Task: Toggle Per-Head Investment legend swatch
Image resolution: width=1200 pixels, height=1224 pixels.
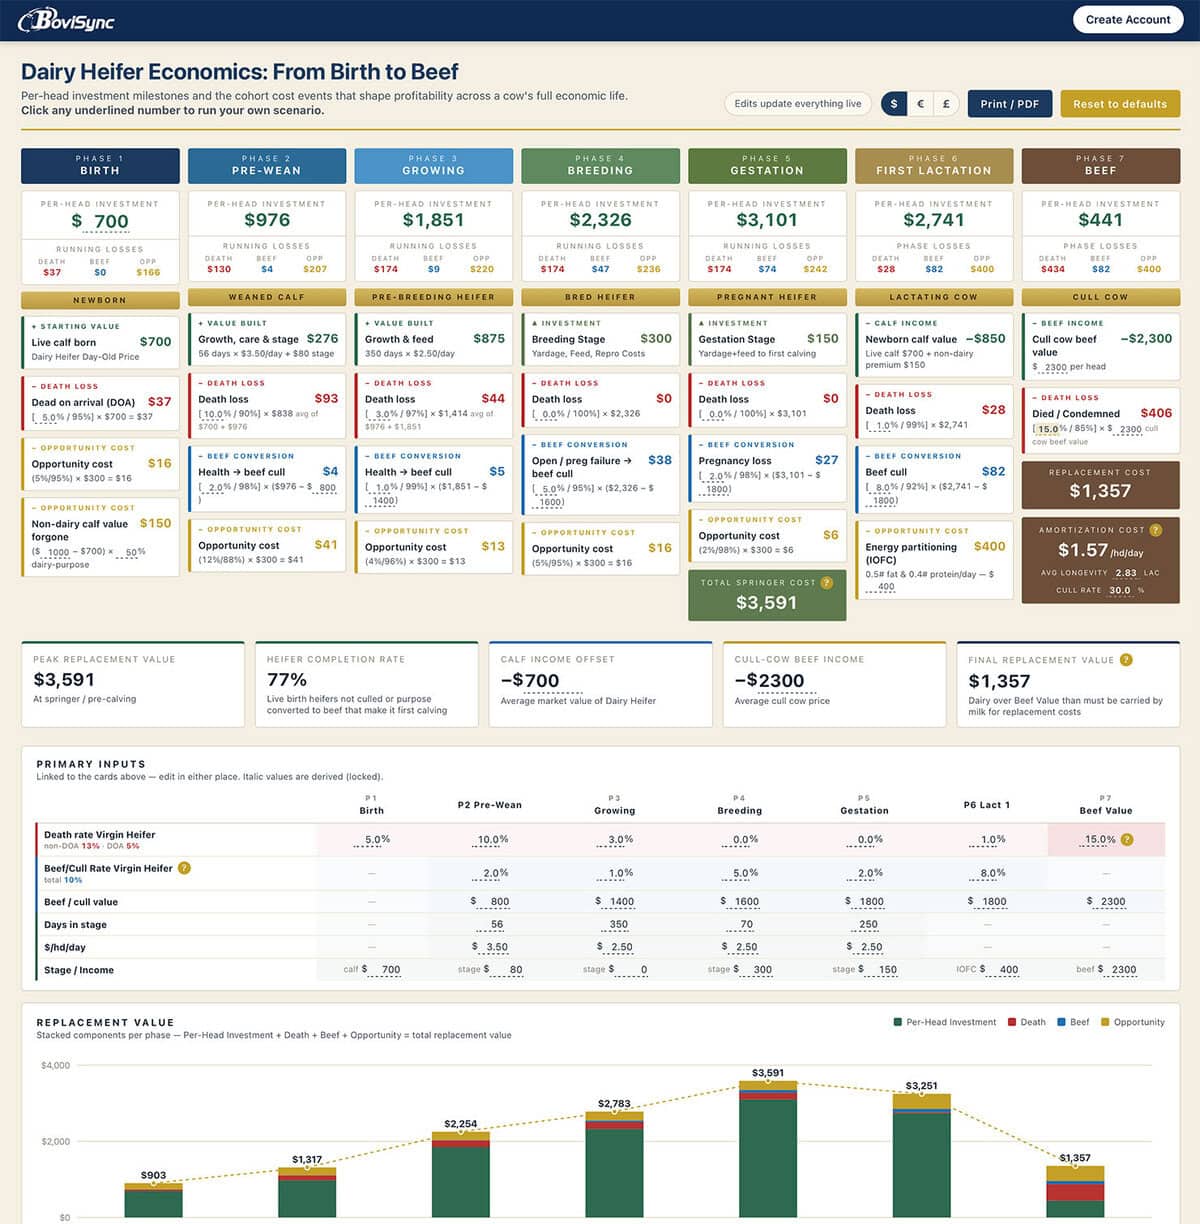Action: pyautogui.click(x=898, y=1022)
